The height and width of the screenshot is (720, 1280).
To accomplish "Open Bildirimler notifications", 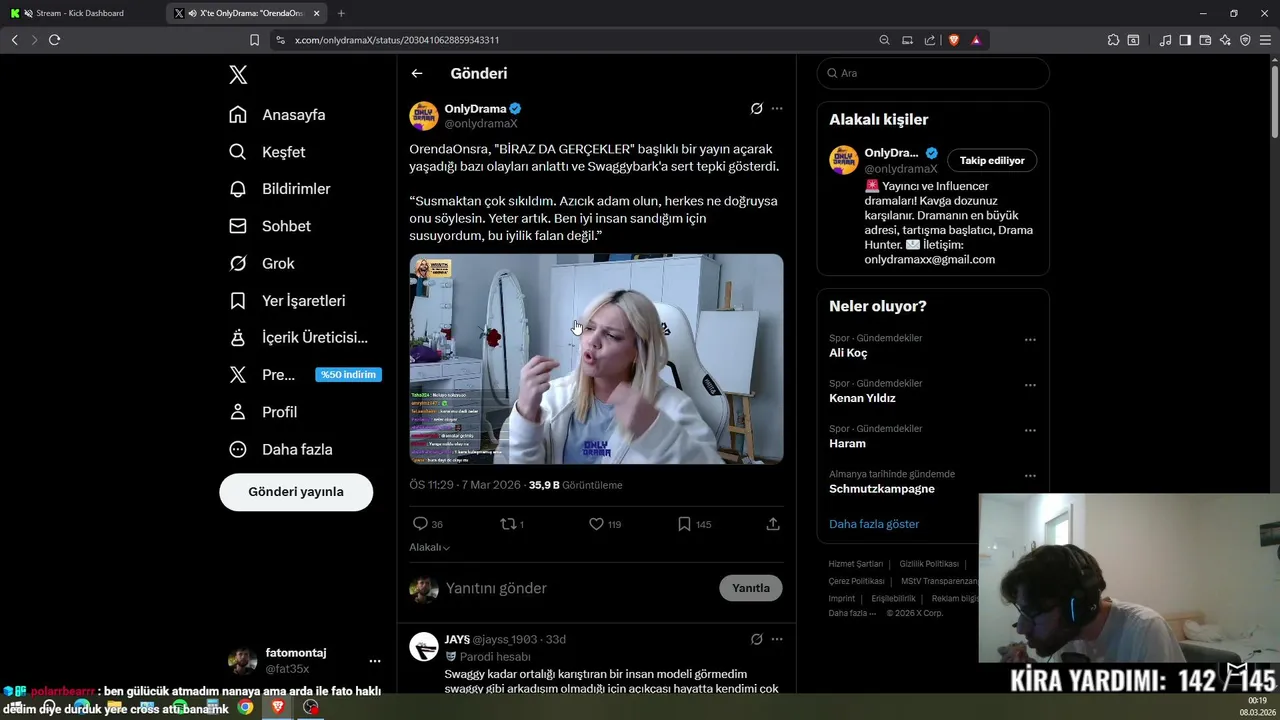I will 279,189.
